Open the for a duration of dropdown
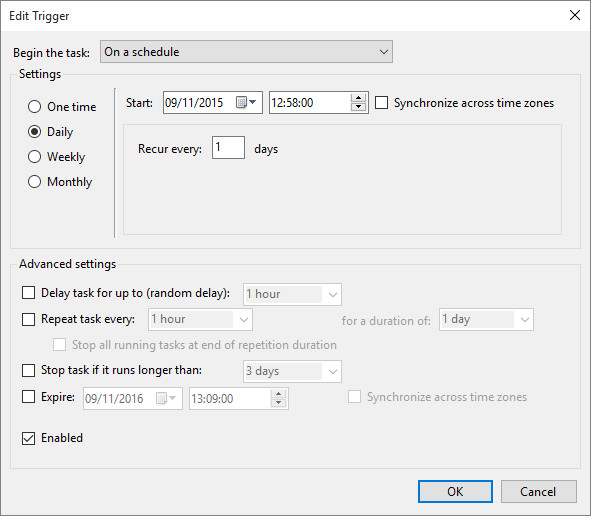The image size is (591, 516). [486, 319]
